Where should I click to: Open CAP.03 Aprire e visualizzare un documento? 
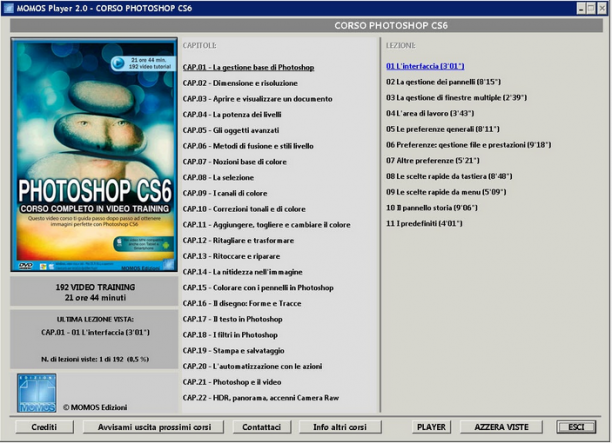click(258, 99)
